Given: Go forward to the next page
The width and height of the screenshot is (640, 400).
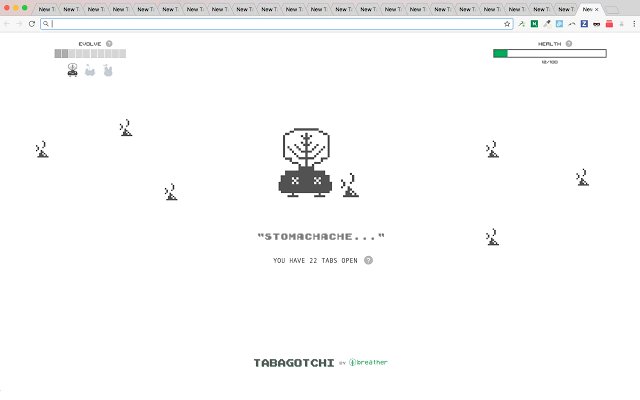Looking at the screenshot, I should pos(19,24).
